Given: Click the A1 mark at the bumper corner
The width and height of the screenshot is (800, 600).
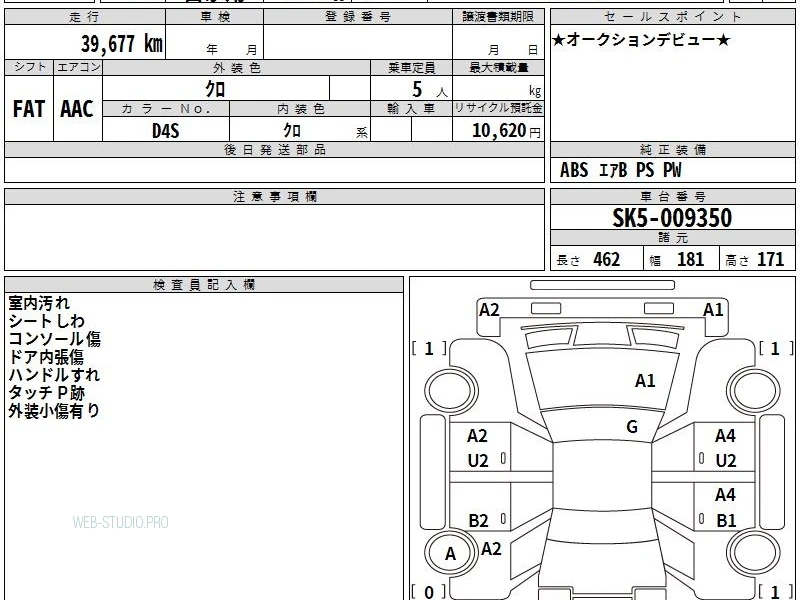Looking at the screenshot, I should [x=713, y=310].
